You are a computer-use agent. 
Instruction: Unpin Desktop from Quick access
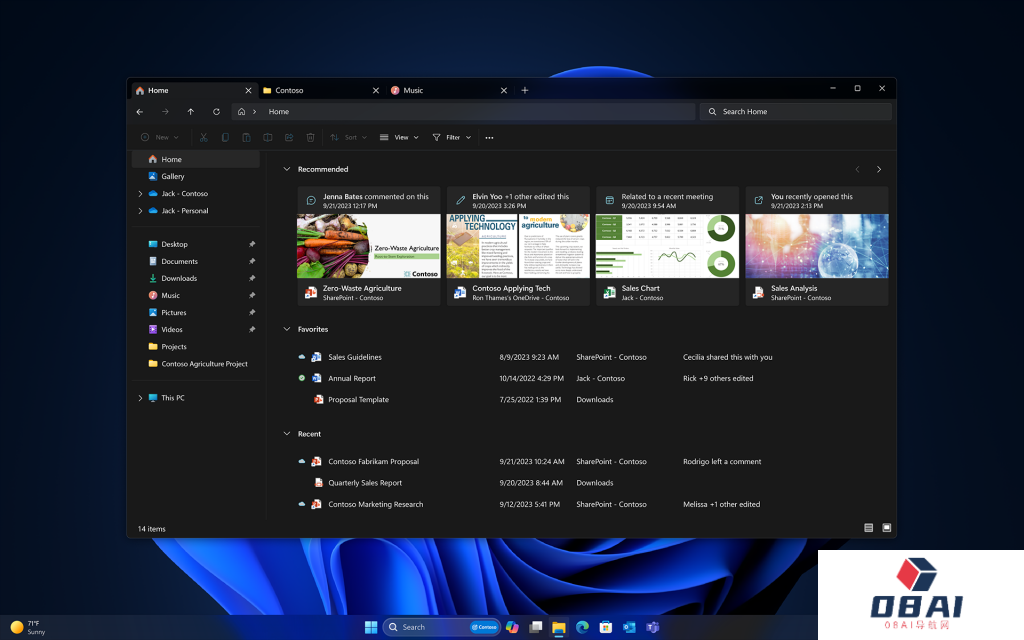[252, 244]
